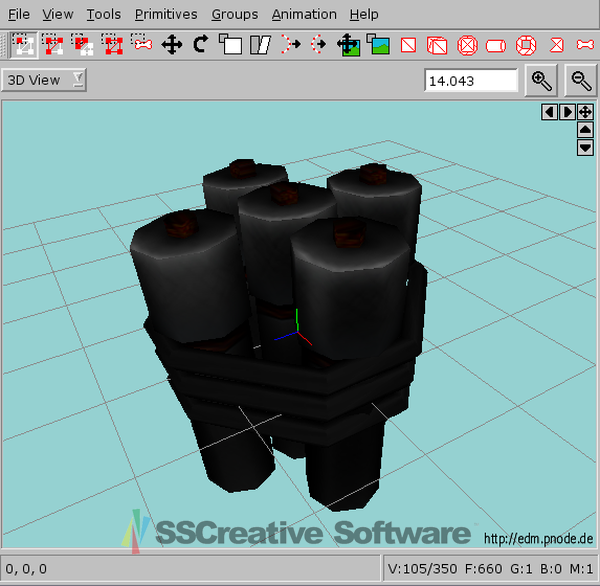
Task: Pick the Select Groups tool
Action: pos(112,45)
